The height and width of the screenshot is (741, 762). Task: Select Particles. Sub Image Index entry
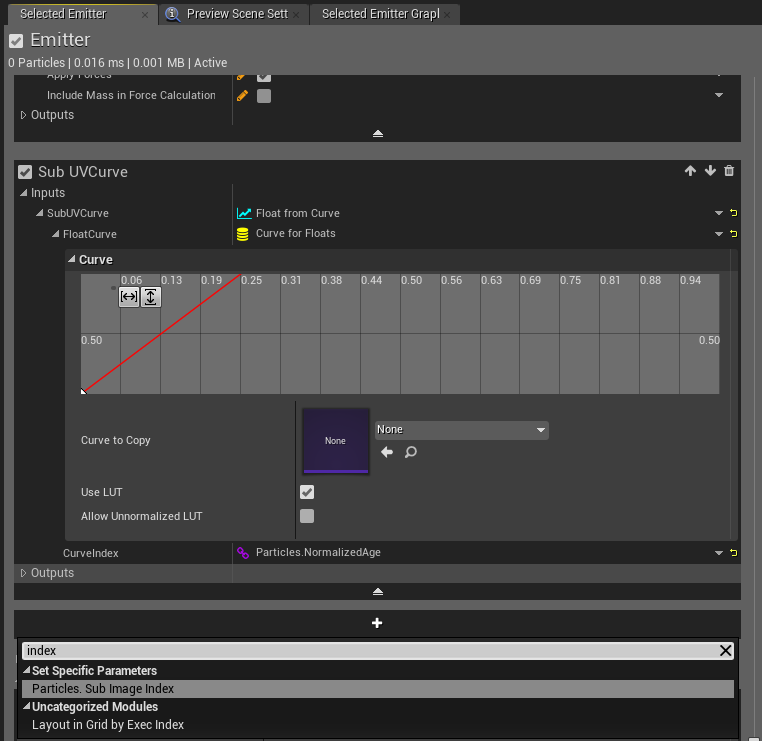(378, 689)
